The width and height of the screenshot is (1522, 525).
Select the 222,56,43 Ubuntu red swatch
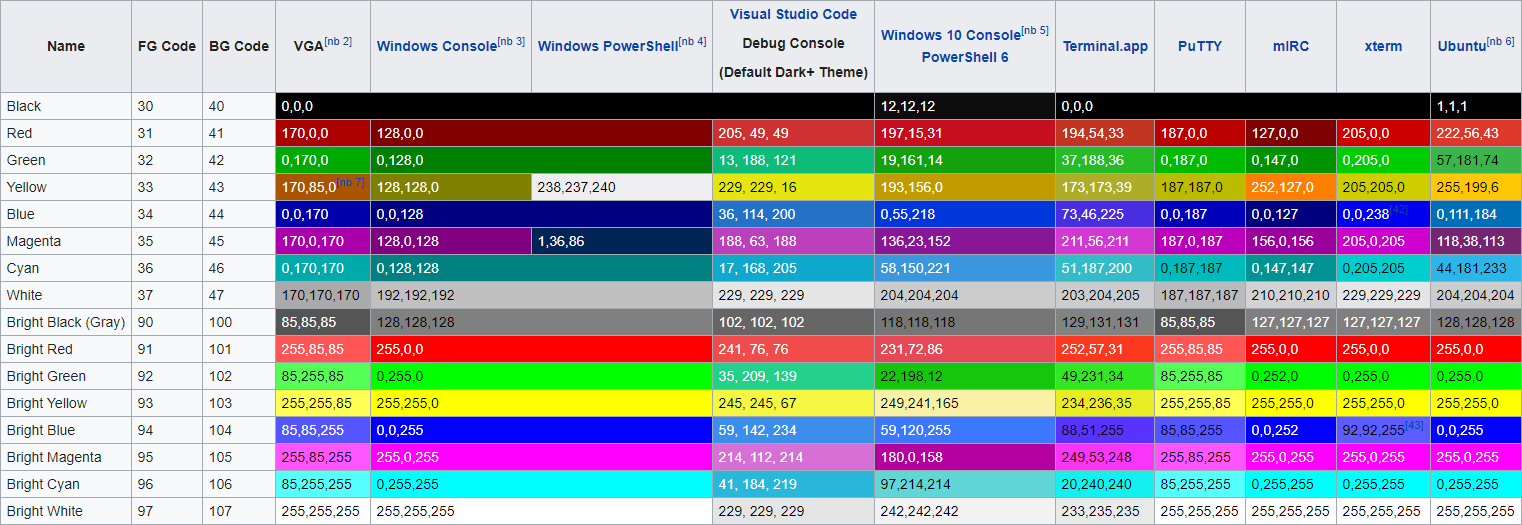click(1476, 133)
